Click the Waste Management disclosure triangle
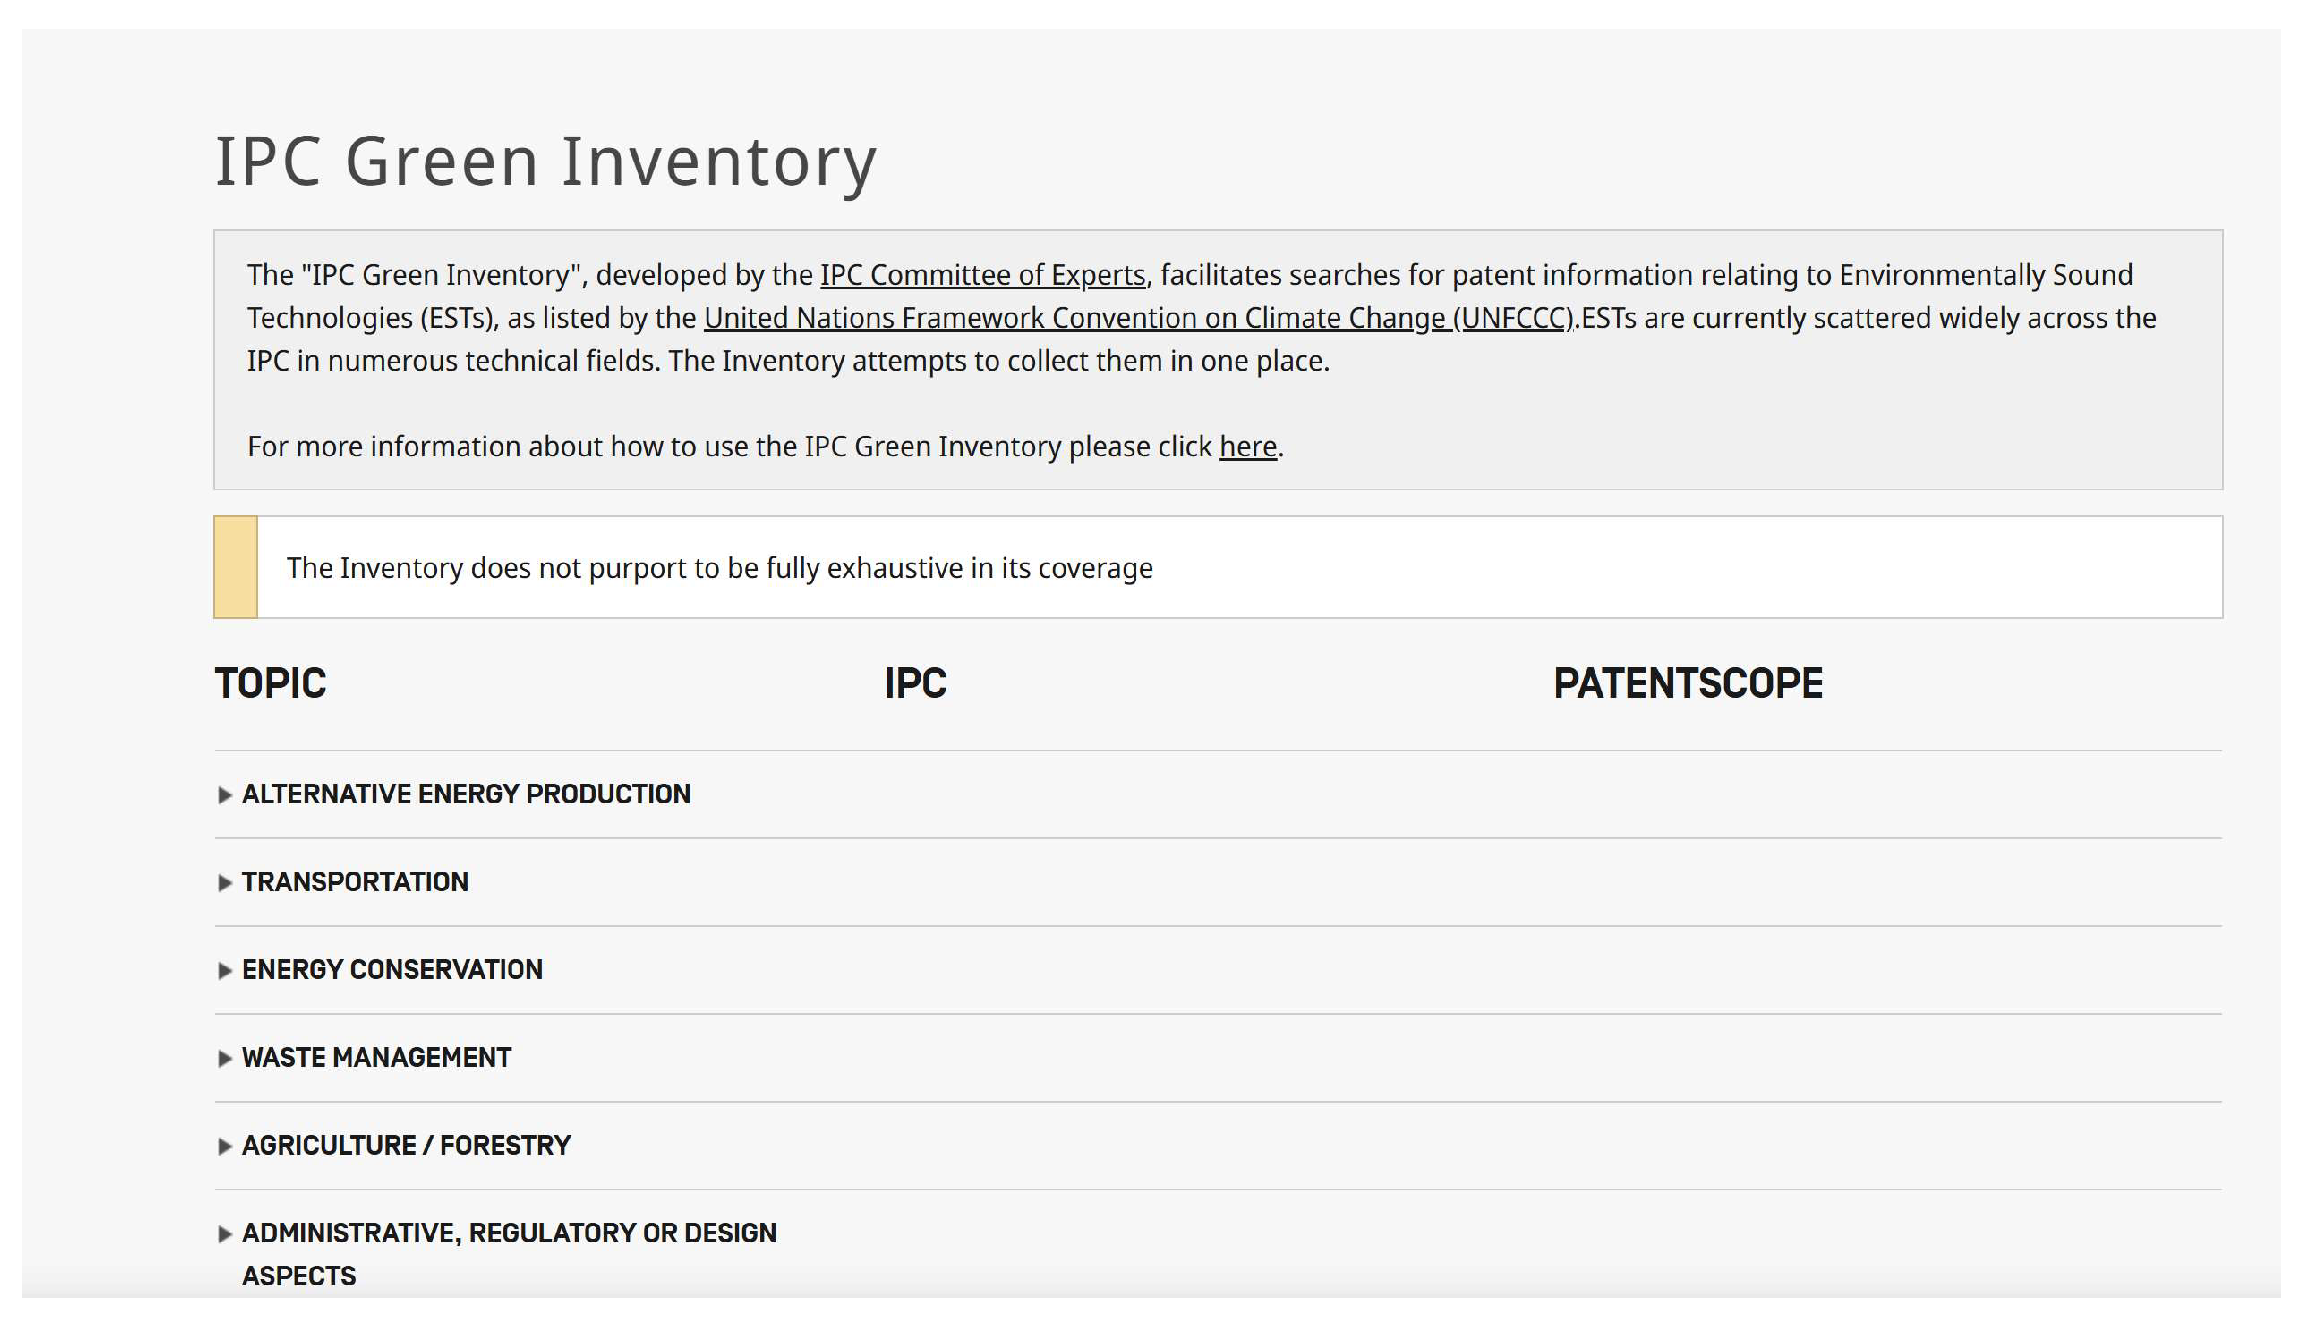2313x1328 pixels. pyautogui.click(x=225, y=1059)
